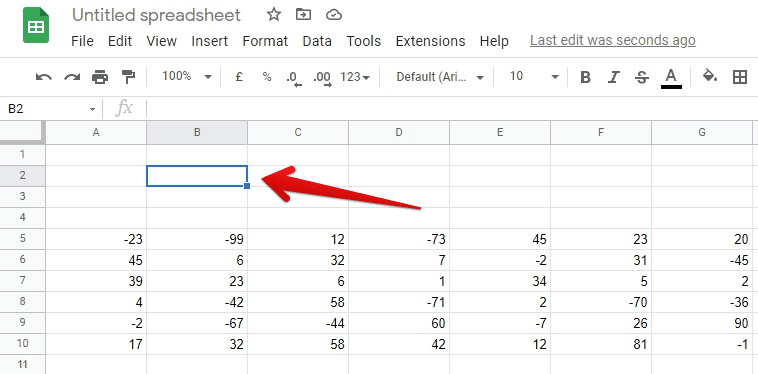Open the fill color picker
The width and height of the screenshot is (758, 374).
tap(710, 76)
